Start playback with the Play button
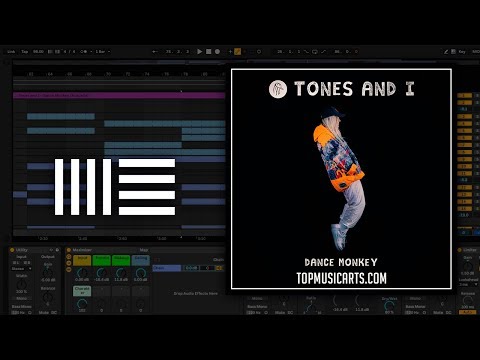480x360 pixels. click(x=199, y=52)
